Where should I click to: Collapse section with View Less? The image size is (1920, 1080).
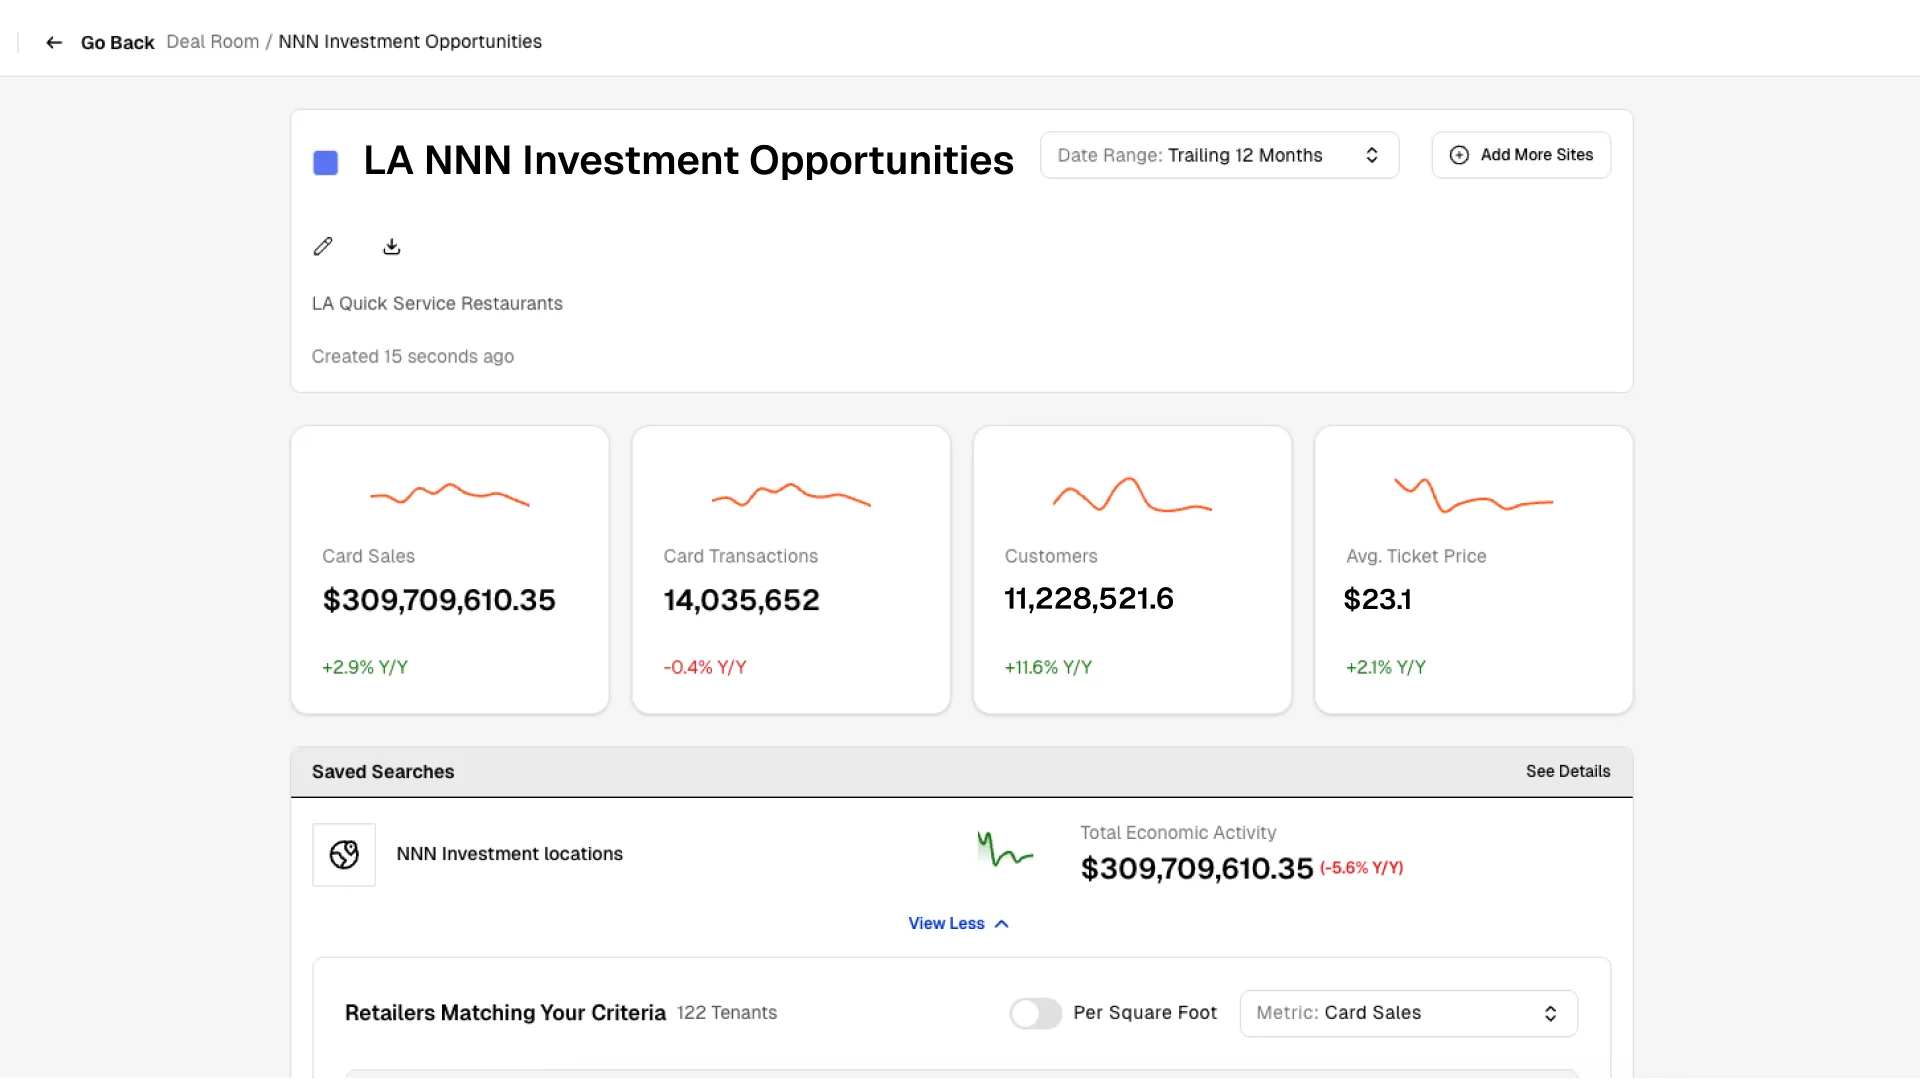pos(957,923)
